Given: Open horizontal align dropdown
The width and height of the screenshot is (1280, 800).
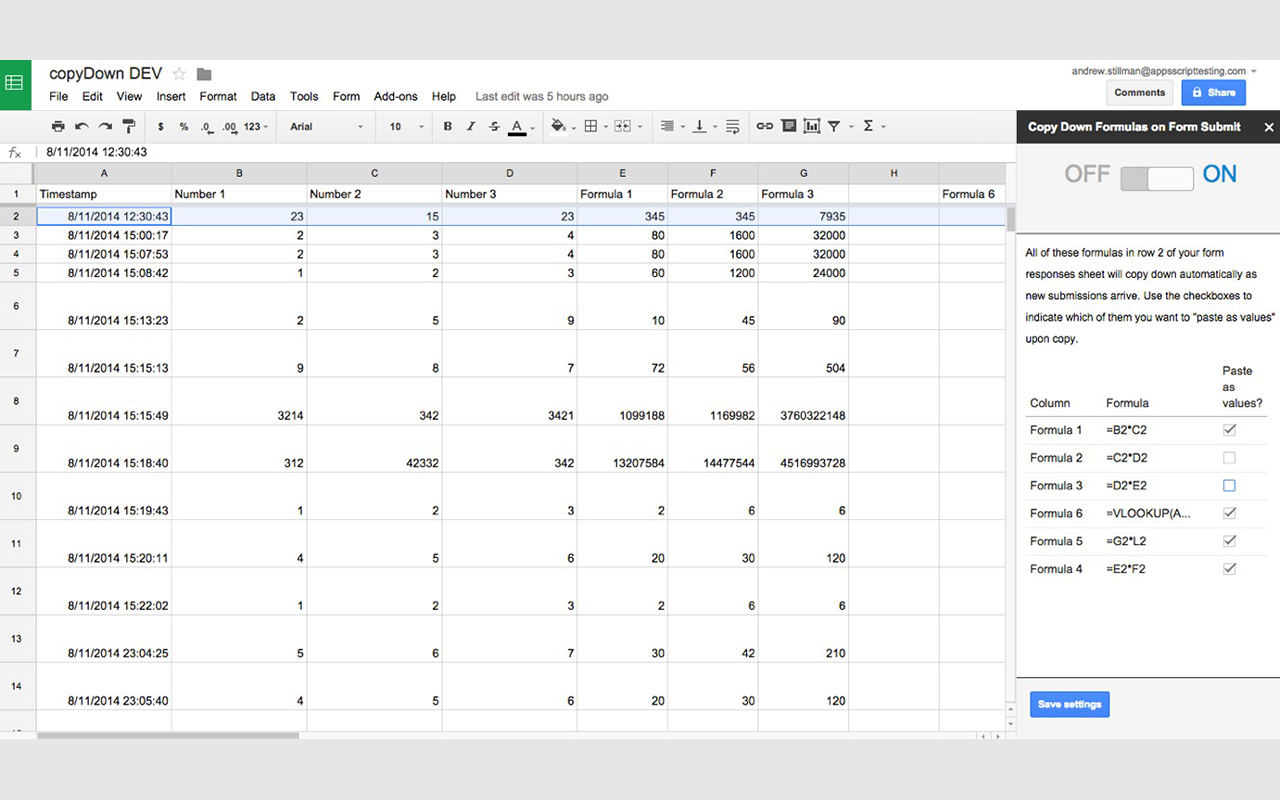Looking at the screenshot, I should point(672,127).
